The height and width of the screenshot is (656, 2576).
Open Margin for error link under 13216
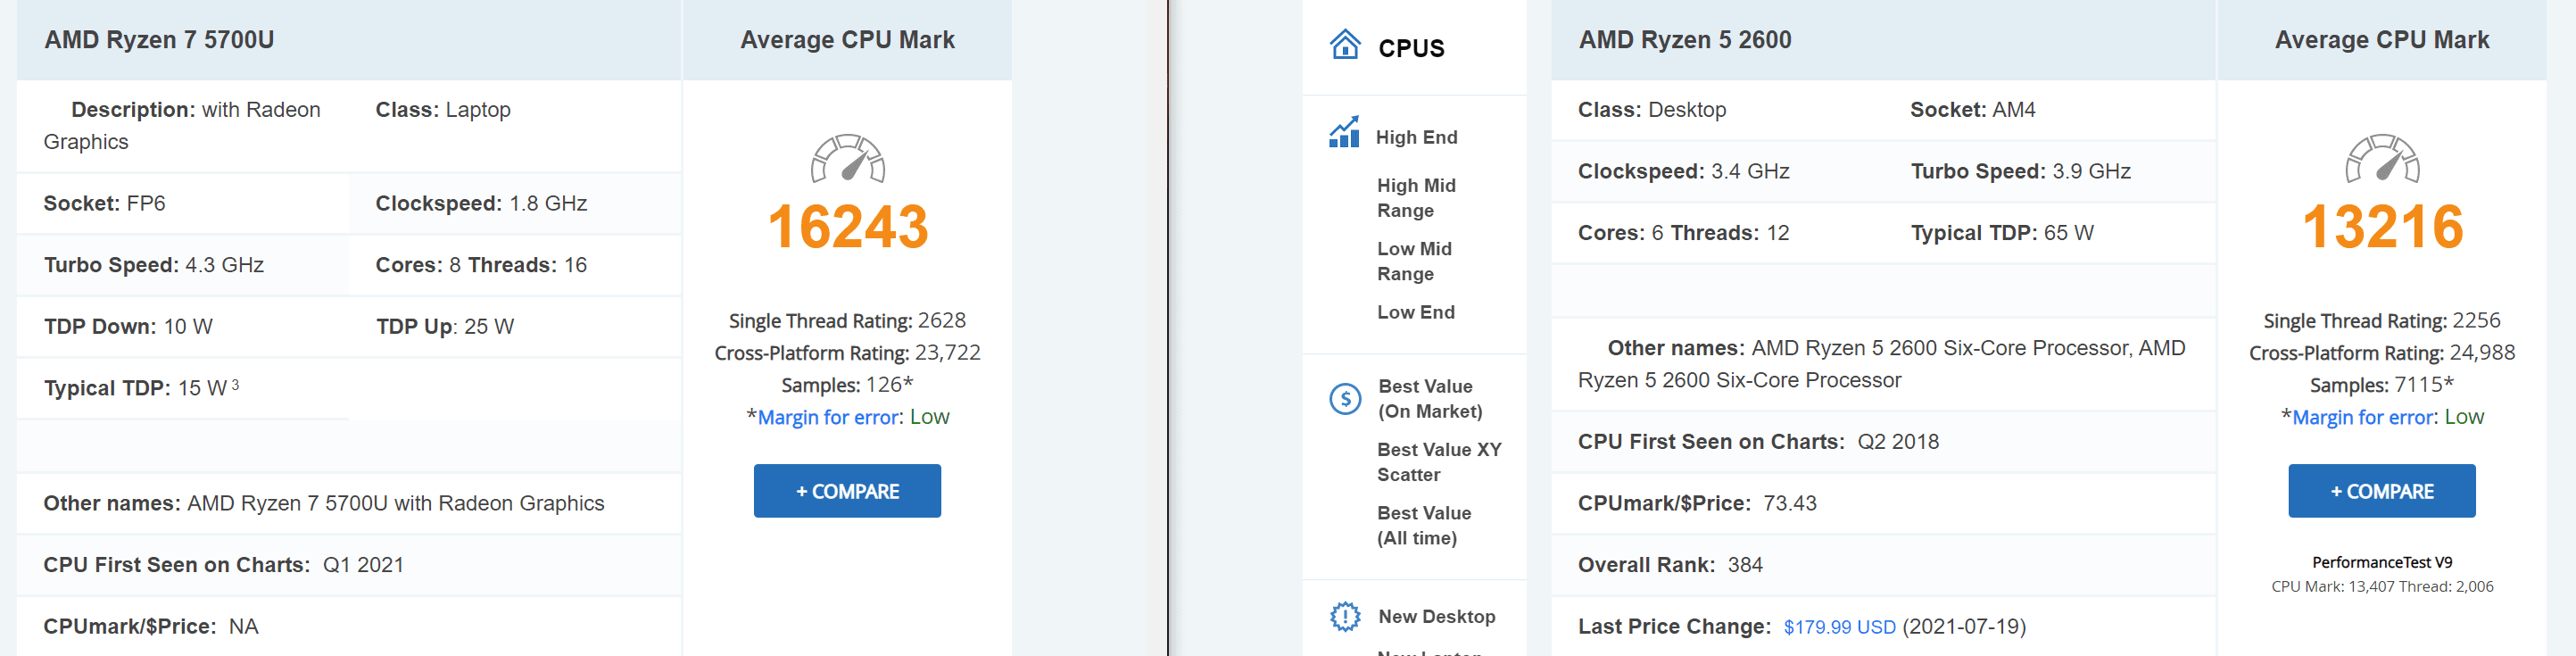[2364, 418]
